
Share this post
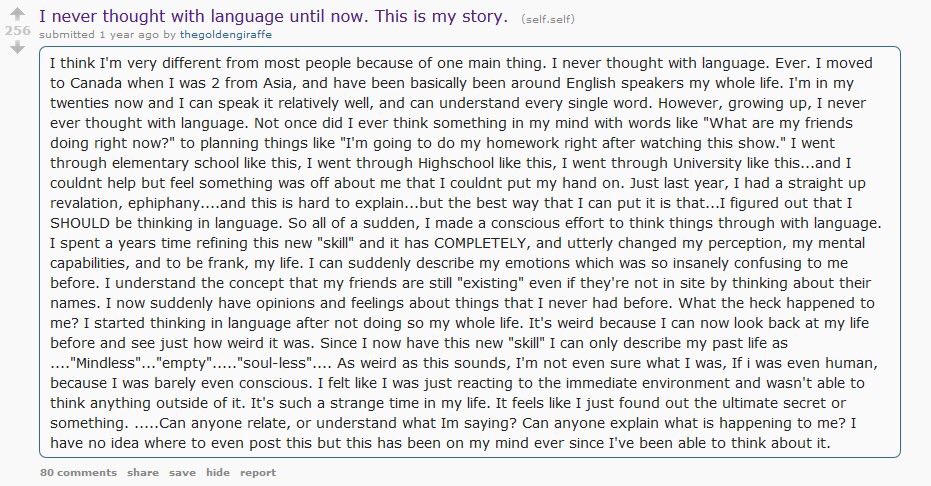point(143,472)
